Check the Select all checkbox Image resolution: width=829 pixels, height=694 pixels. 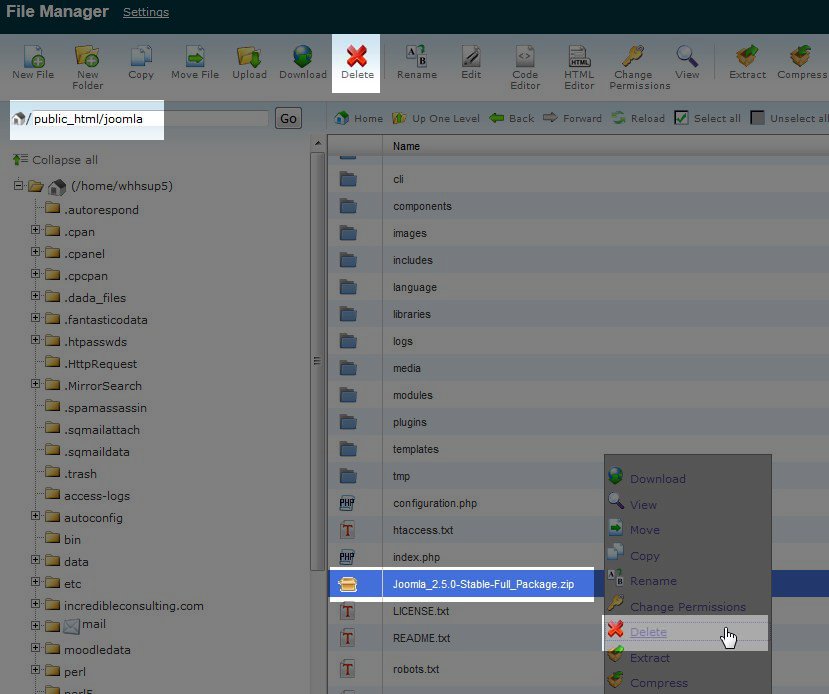pyautogui.click(x=681, y=118)
